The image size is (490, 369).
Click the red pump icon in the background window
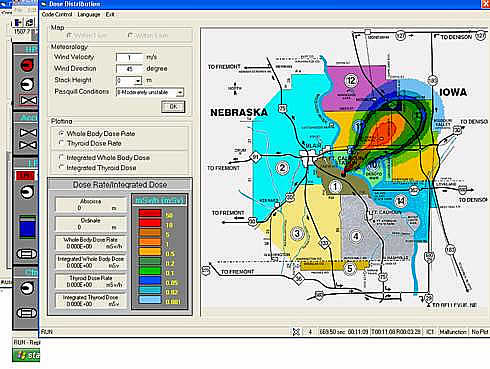point(27,65)
